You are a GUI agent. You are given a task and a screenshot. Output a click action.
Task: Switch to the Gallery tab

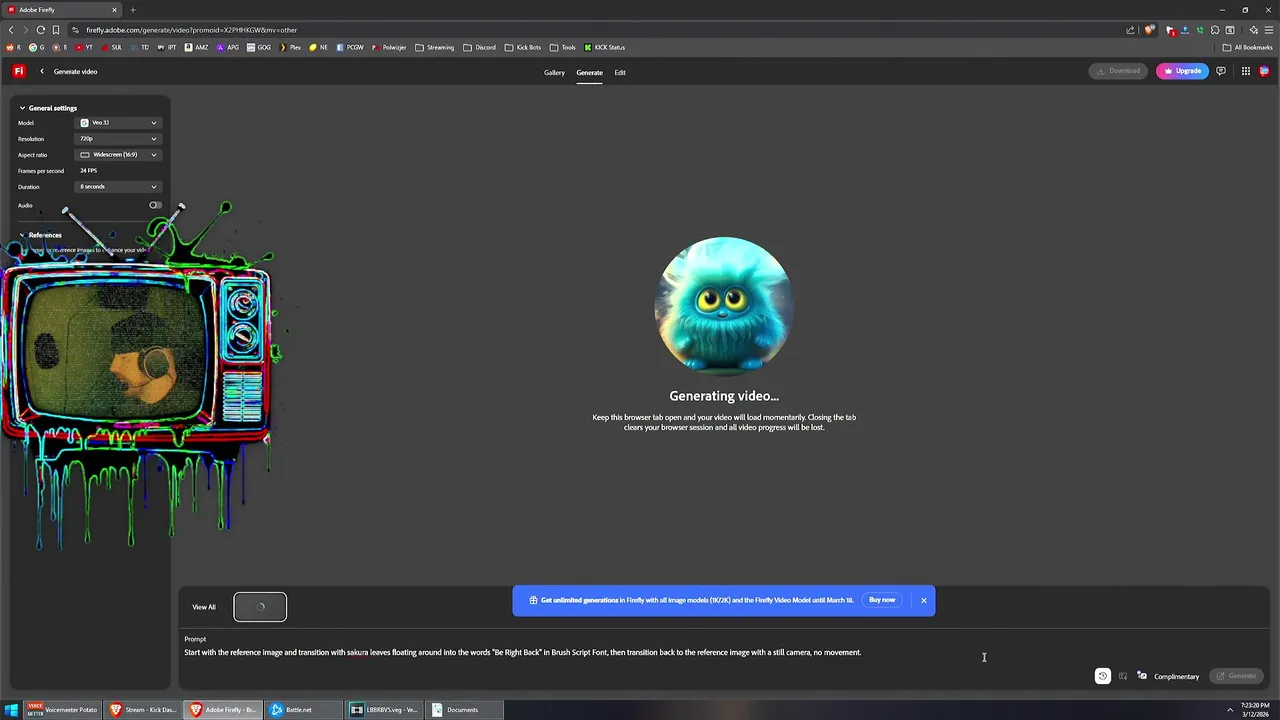pyautogui.click(x=554, y=72)
